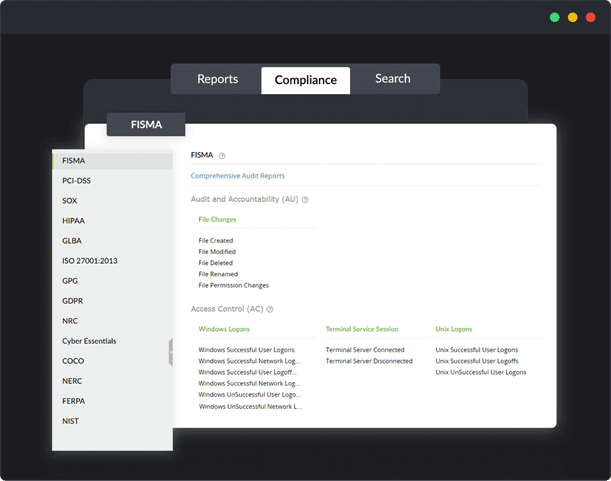This screenshot has height=481, width=611.
Task: Open Terminal Server Connected report
Action: pyautogui.click(x=365, y=350)
